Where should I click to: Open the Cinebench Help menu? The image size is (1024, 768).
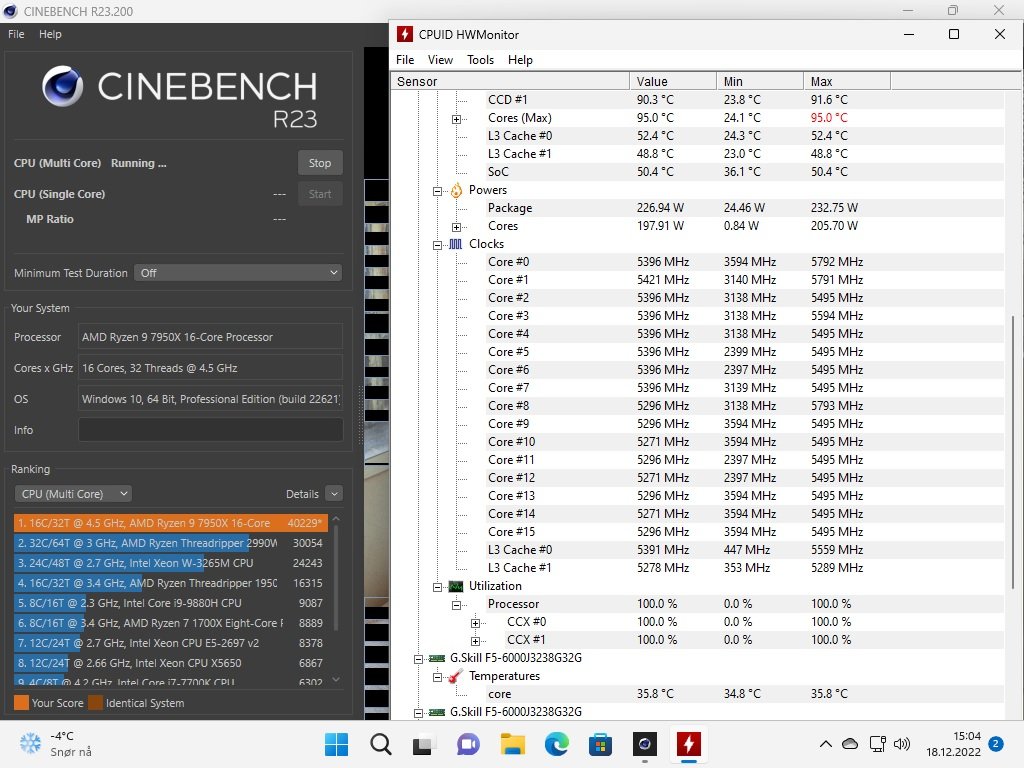(50, 34)
